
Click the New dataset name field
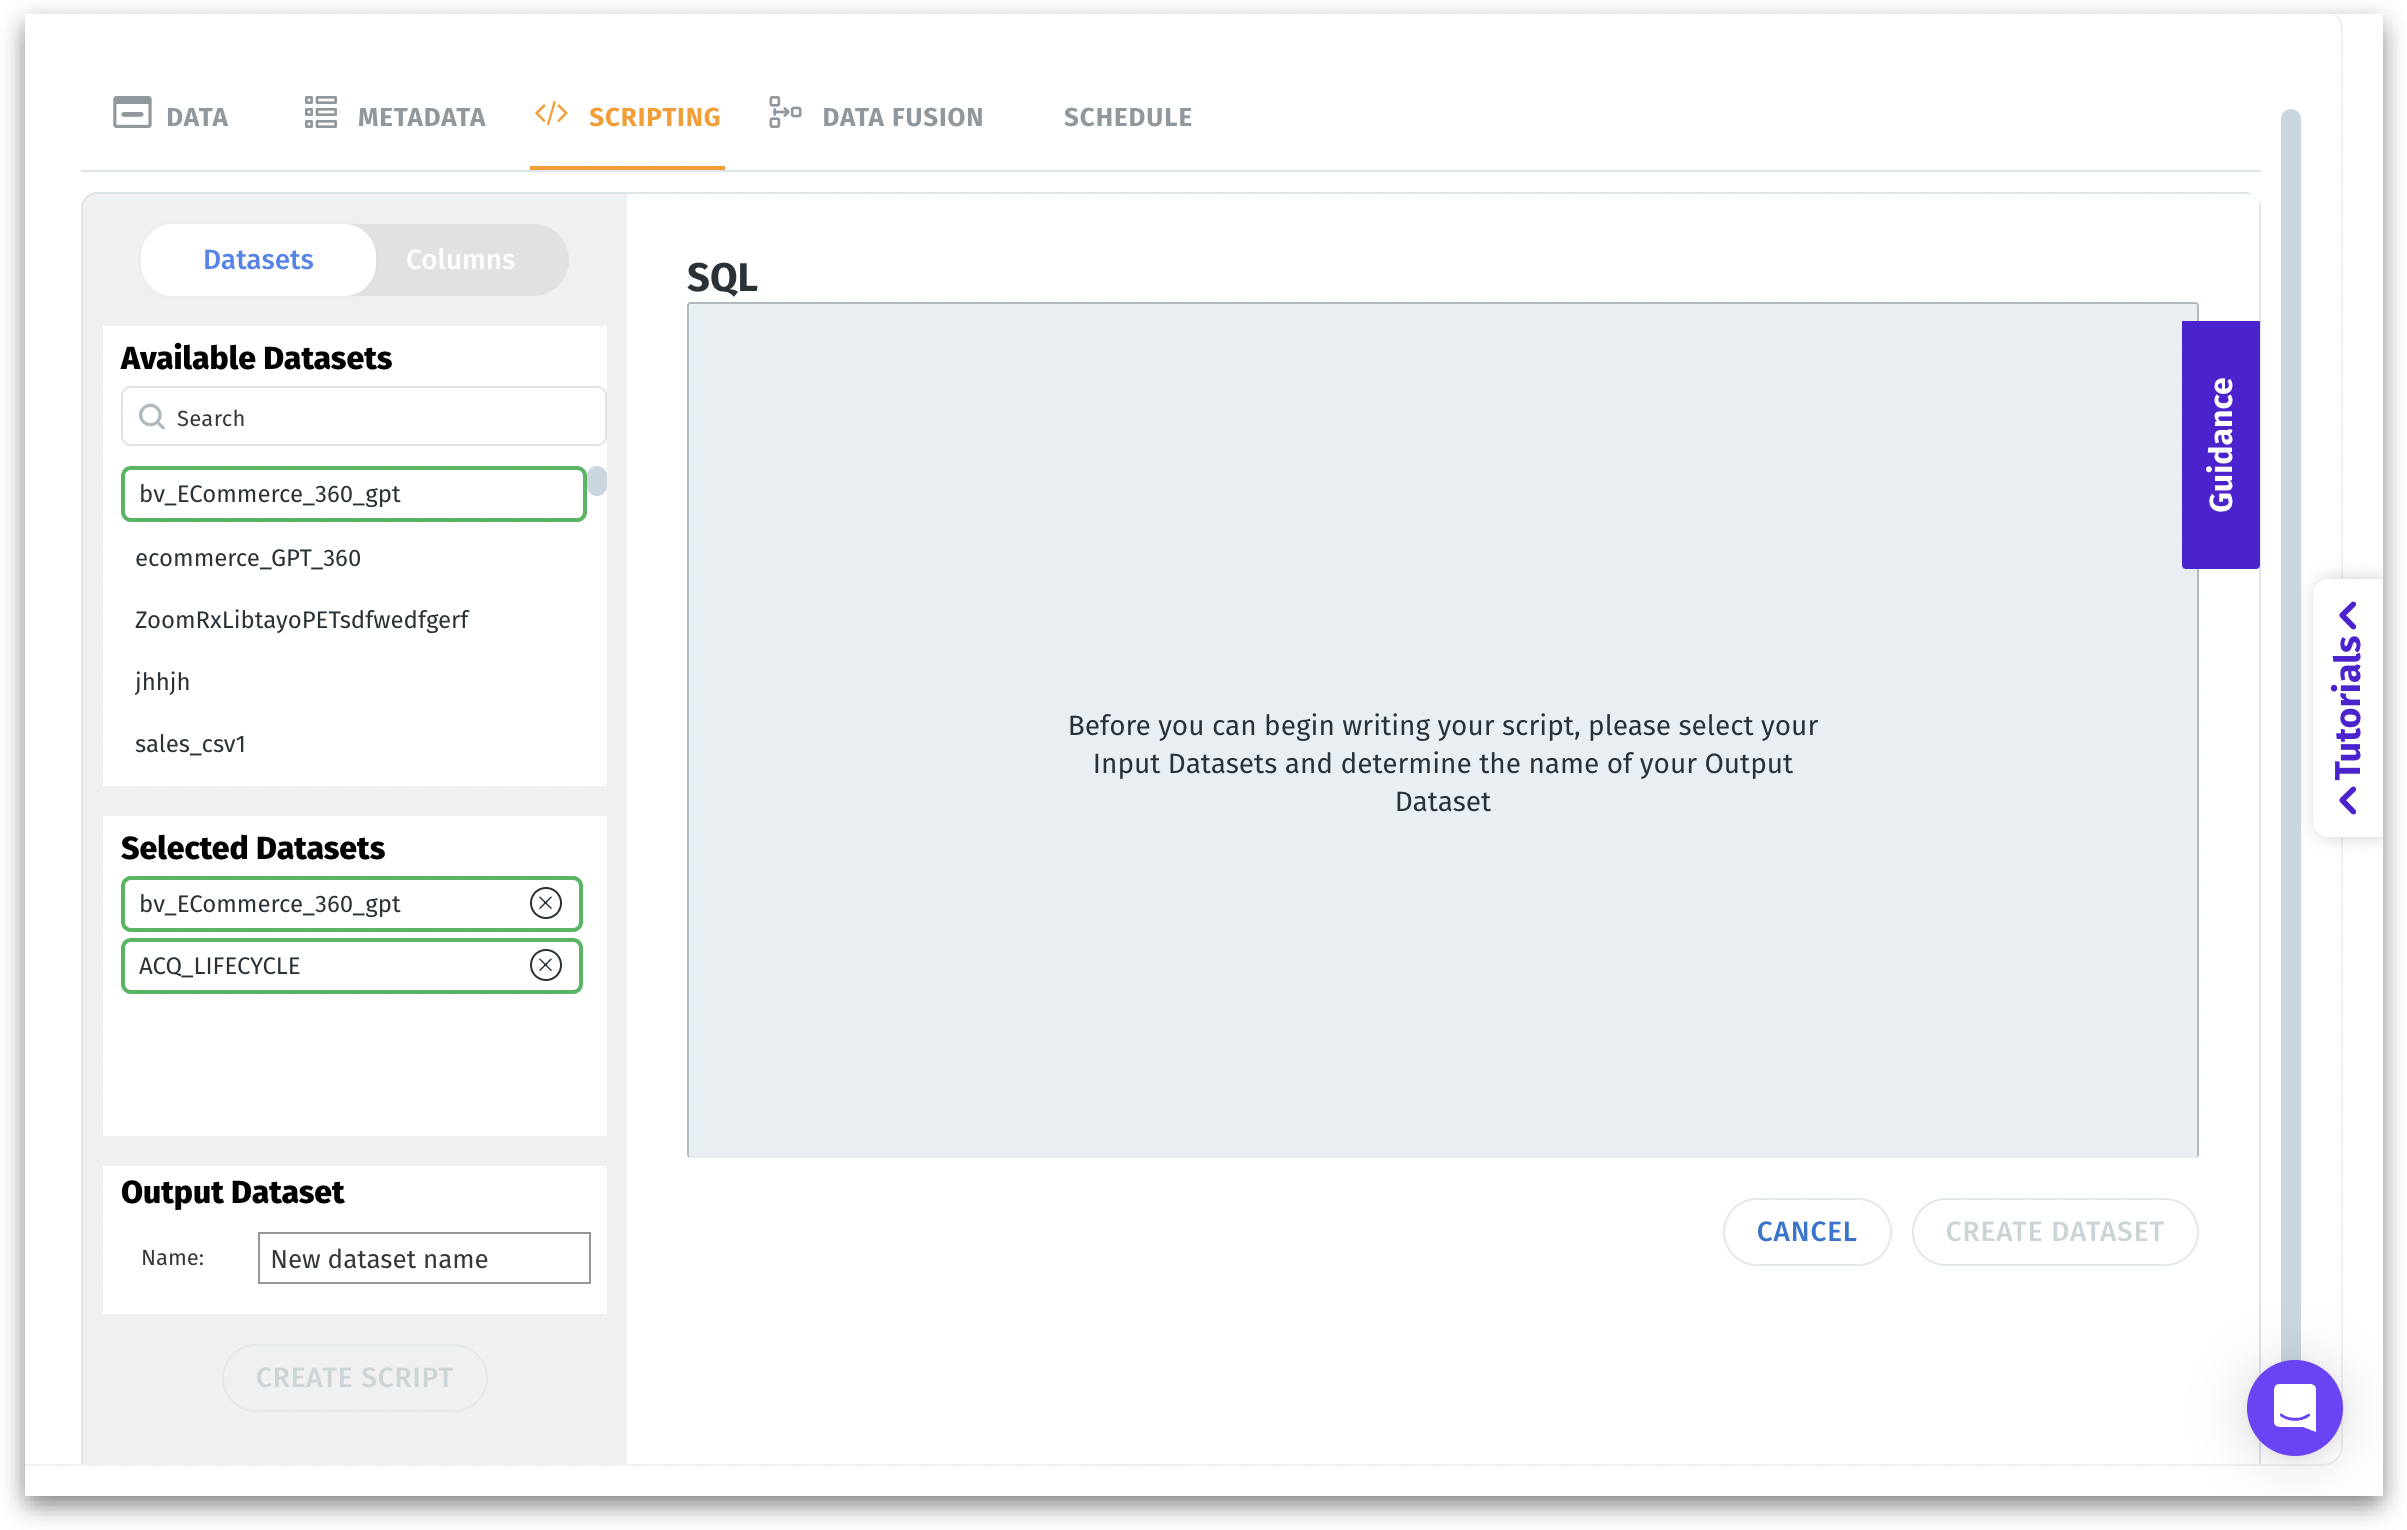tap(424, 1259)
